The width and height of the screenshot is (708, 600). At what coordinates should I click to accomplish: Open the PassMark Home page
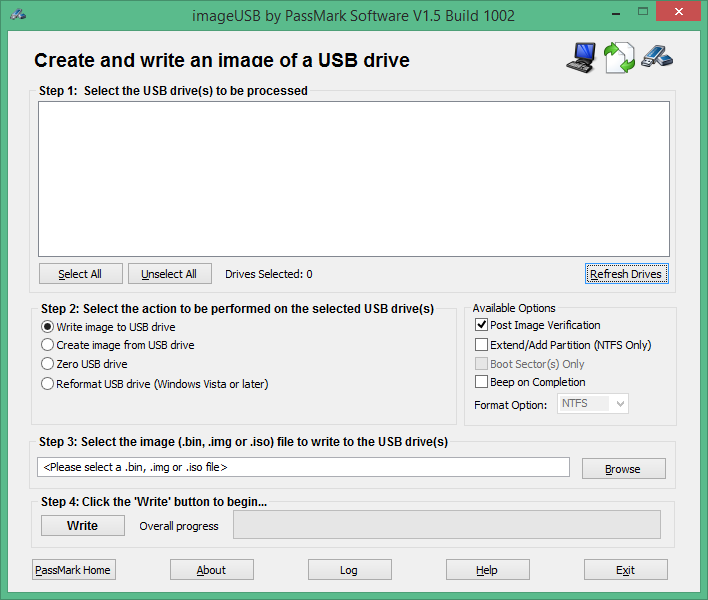pos(74,570)
